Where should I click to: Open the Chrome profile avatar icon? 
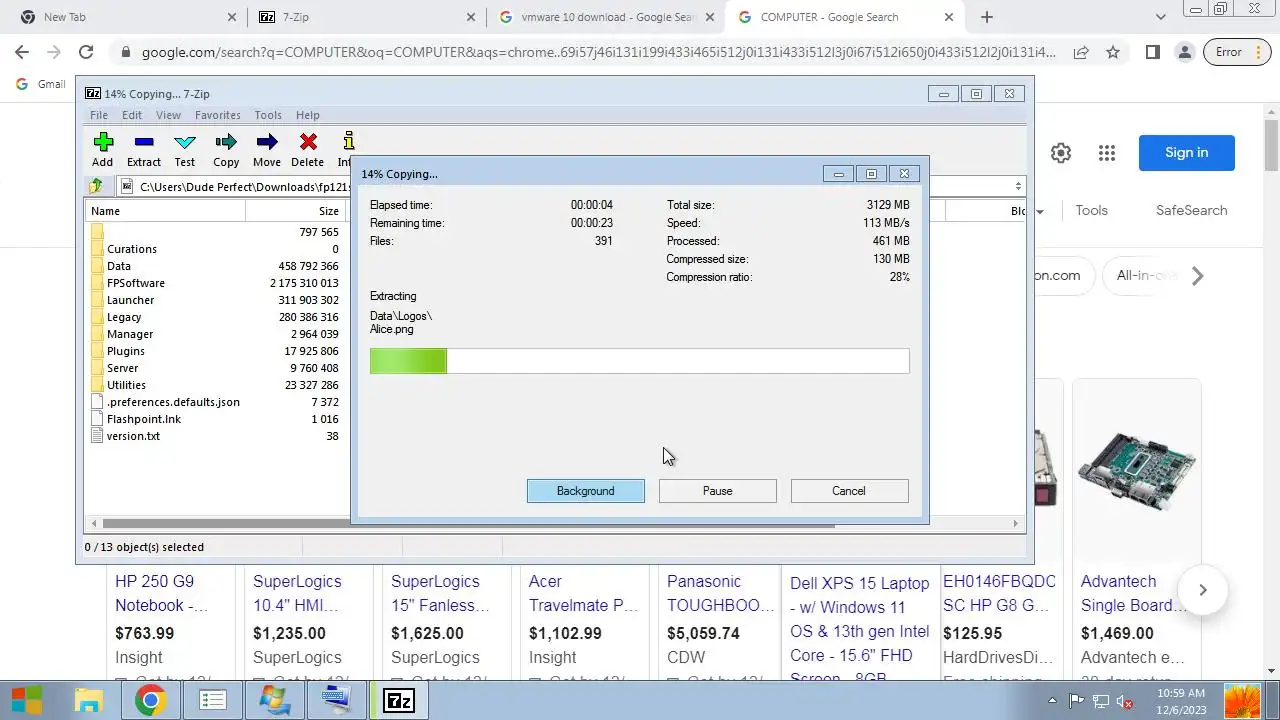(1184, 52)
